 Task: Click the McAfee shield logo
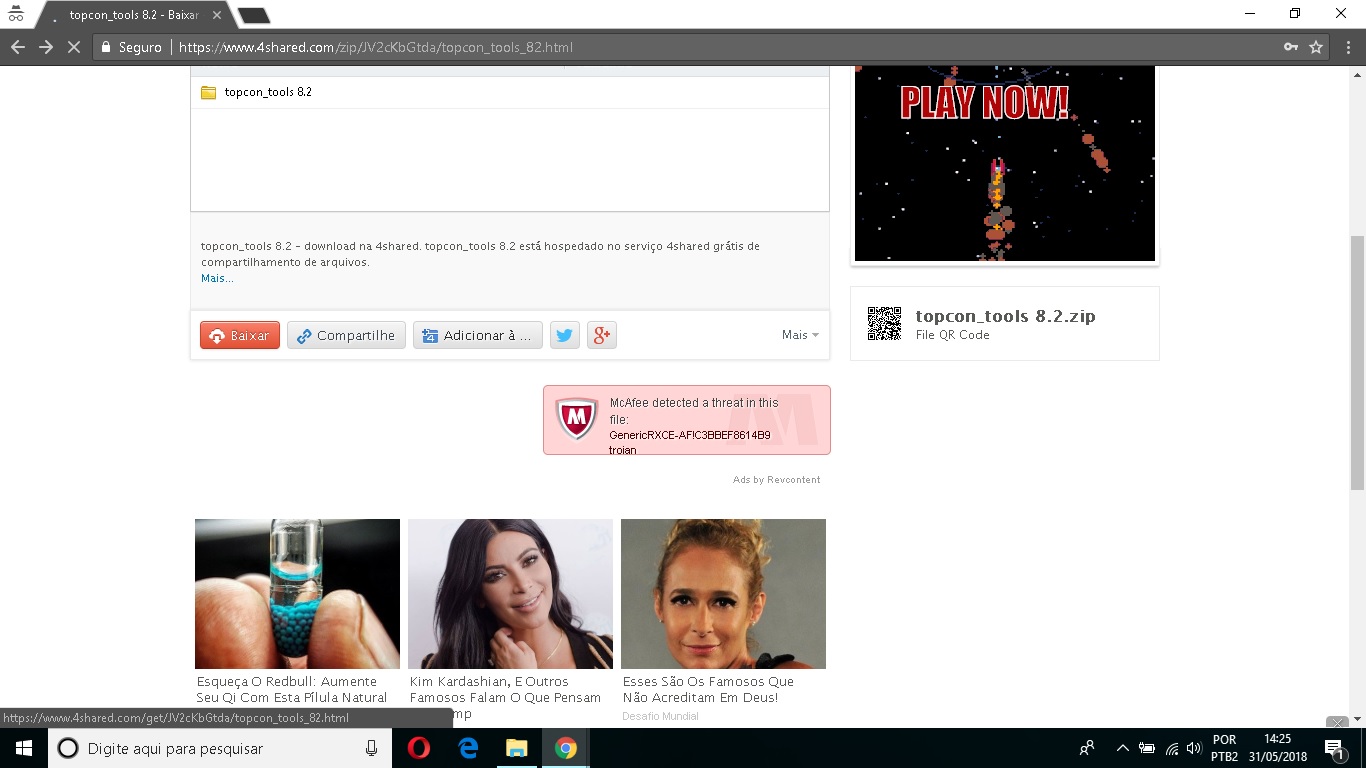(576, 419)
